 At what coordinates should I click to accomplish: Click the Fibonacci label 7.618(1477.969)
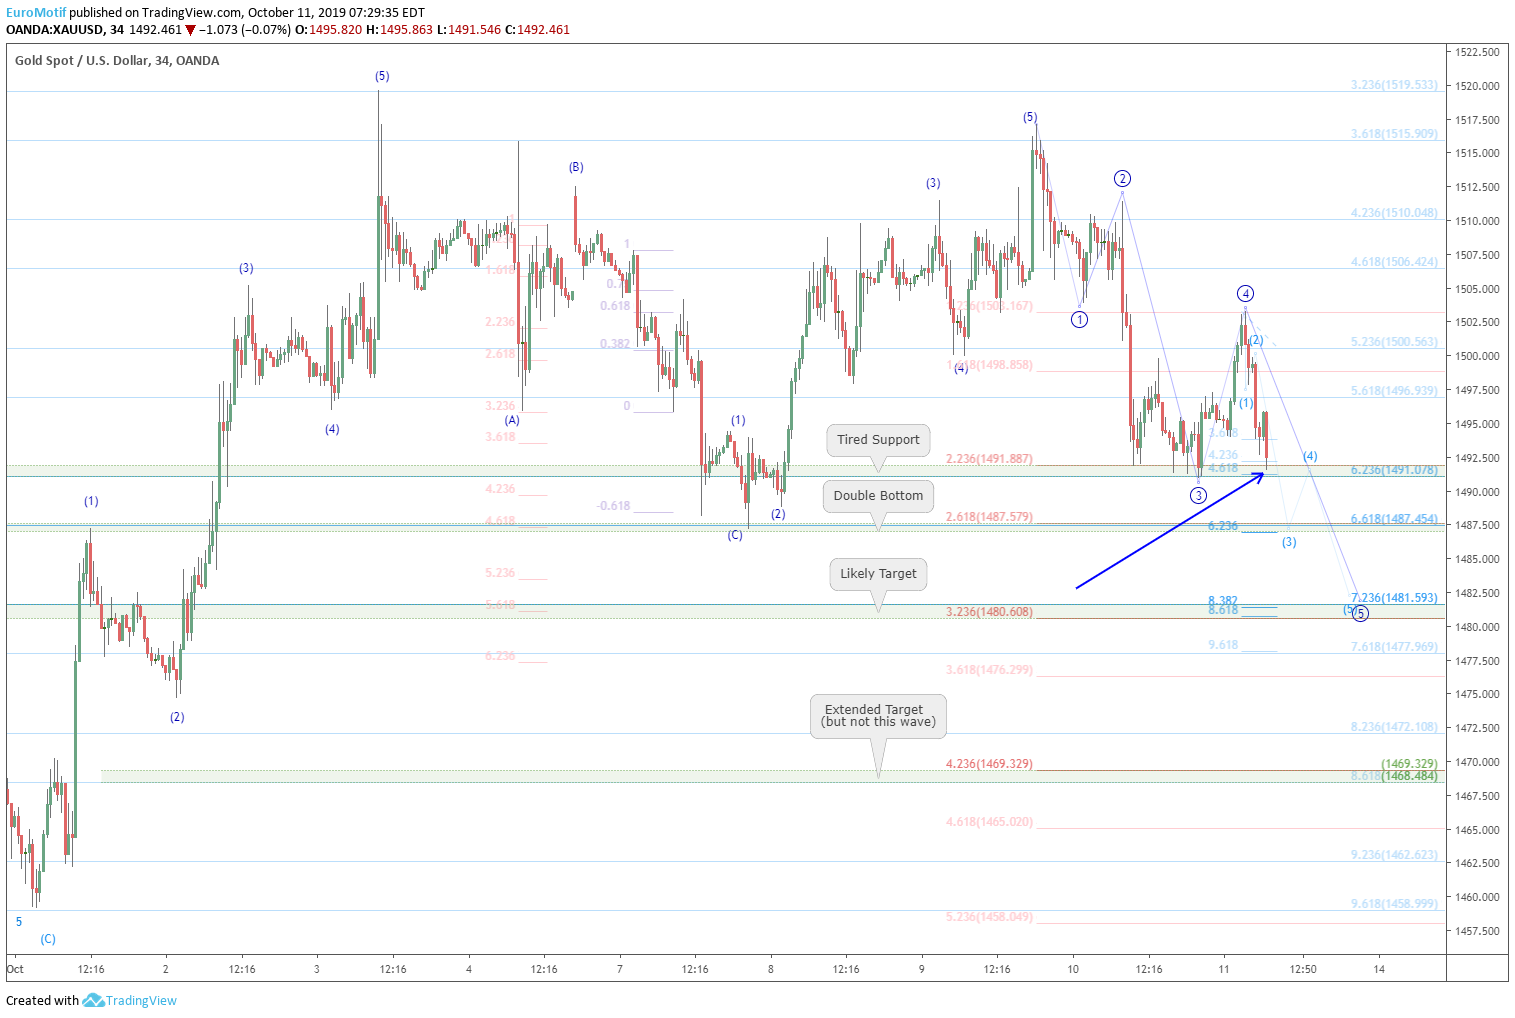tap(1394, 647)
